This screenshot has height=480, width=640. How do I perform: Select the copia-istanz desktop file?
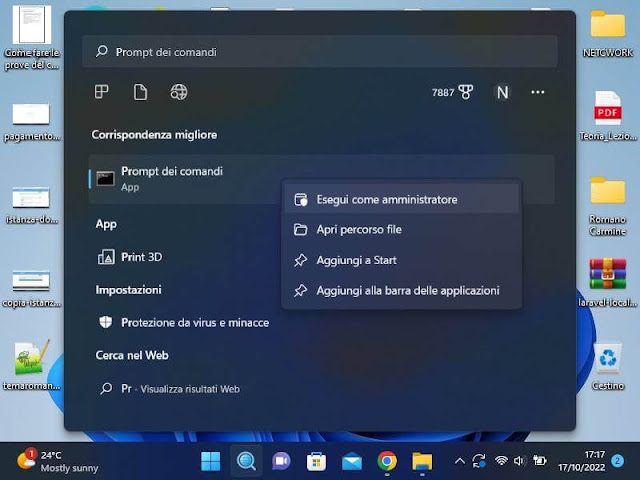32,288
